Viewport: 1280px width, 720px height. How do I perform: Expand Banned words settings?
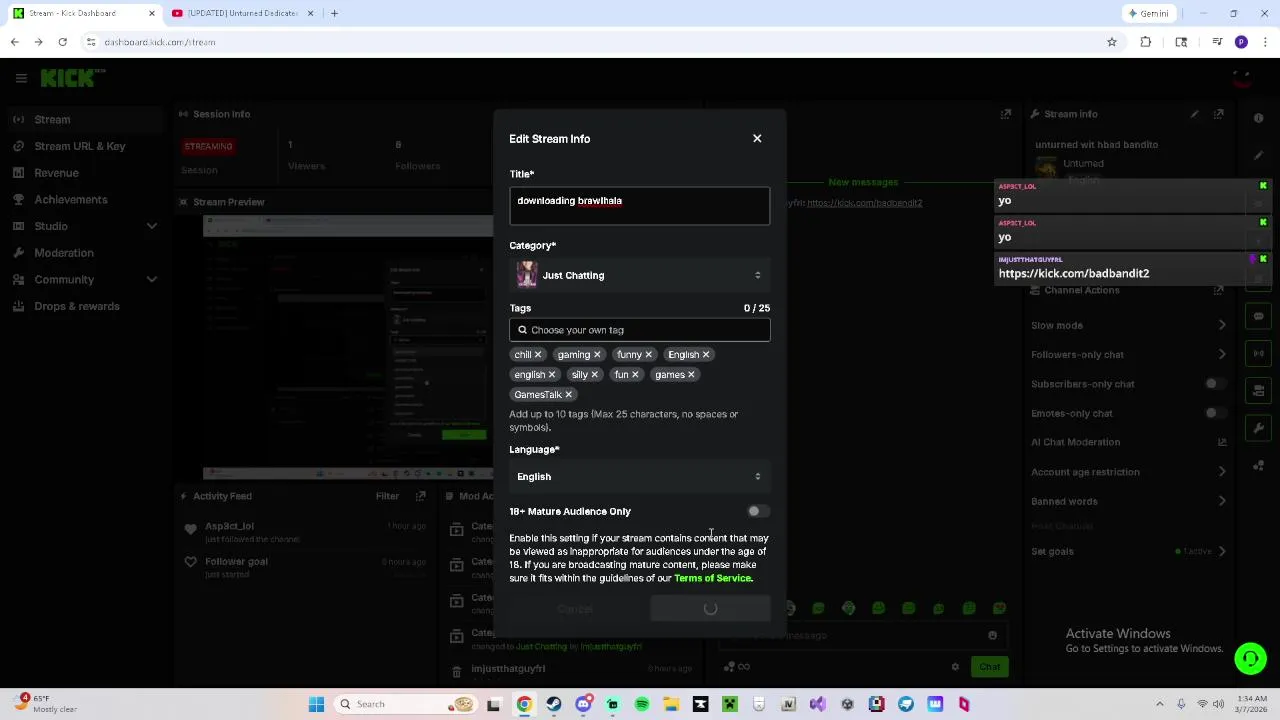1222,501
